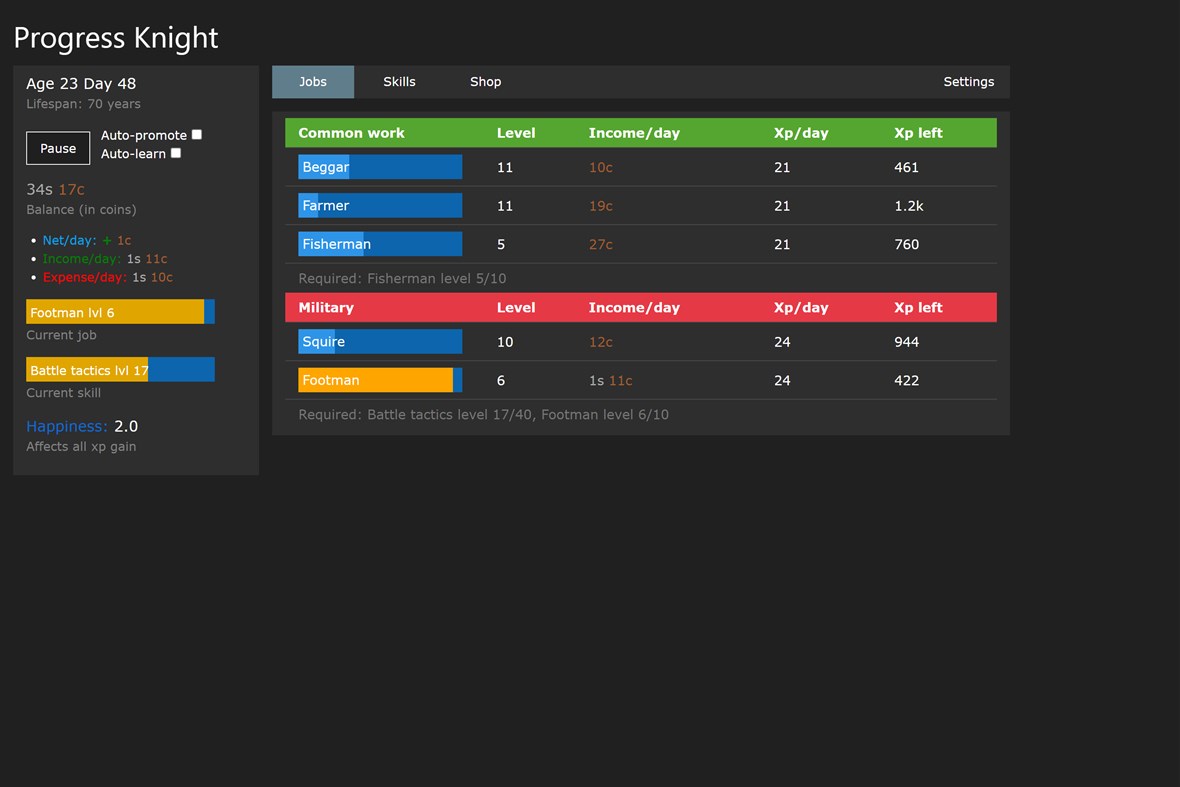
Task: Open the Settings tab
Action: point(967,81)
